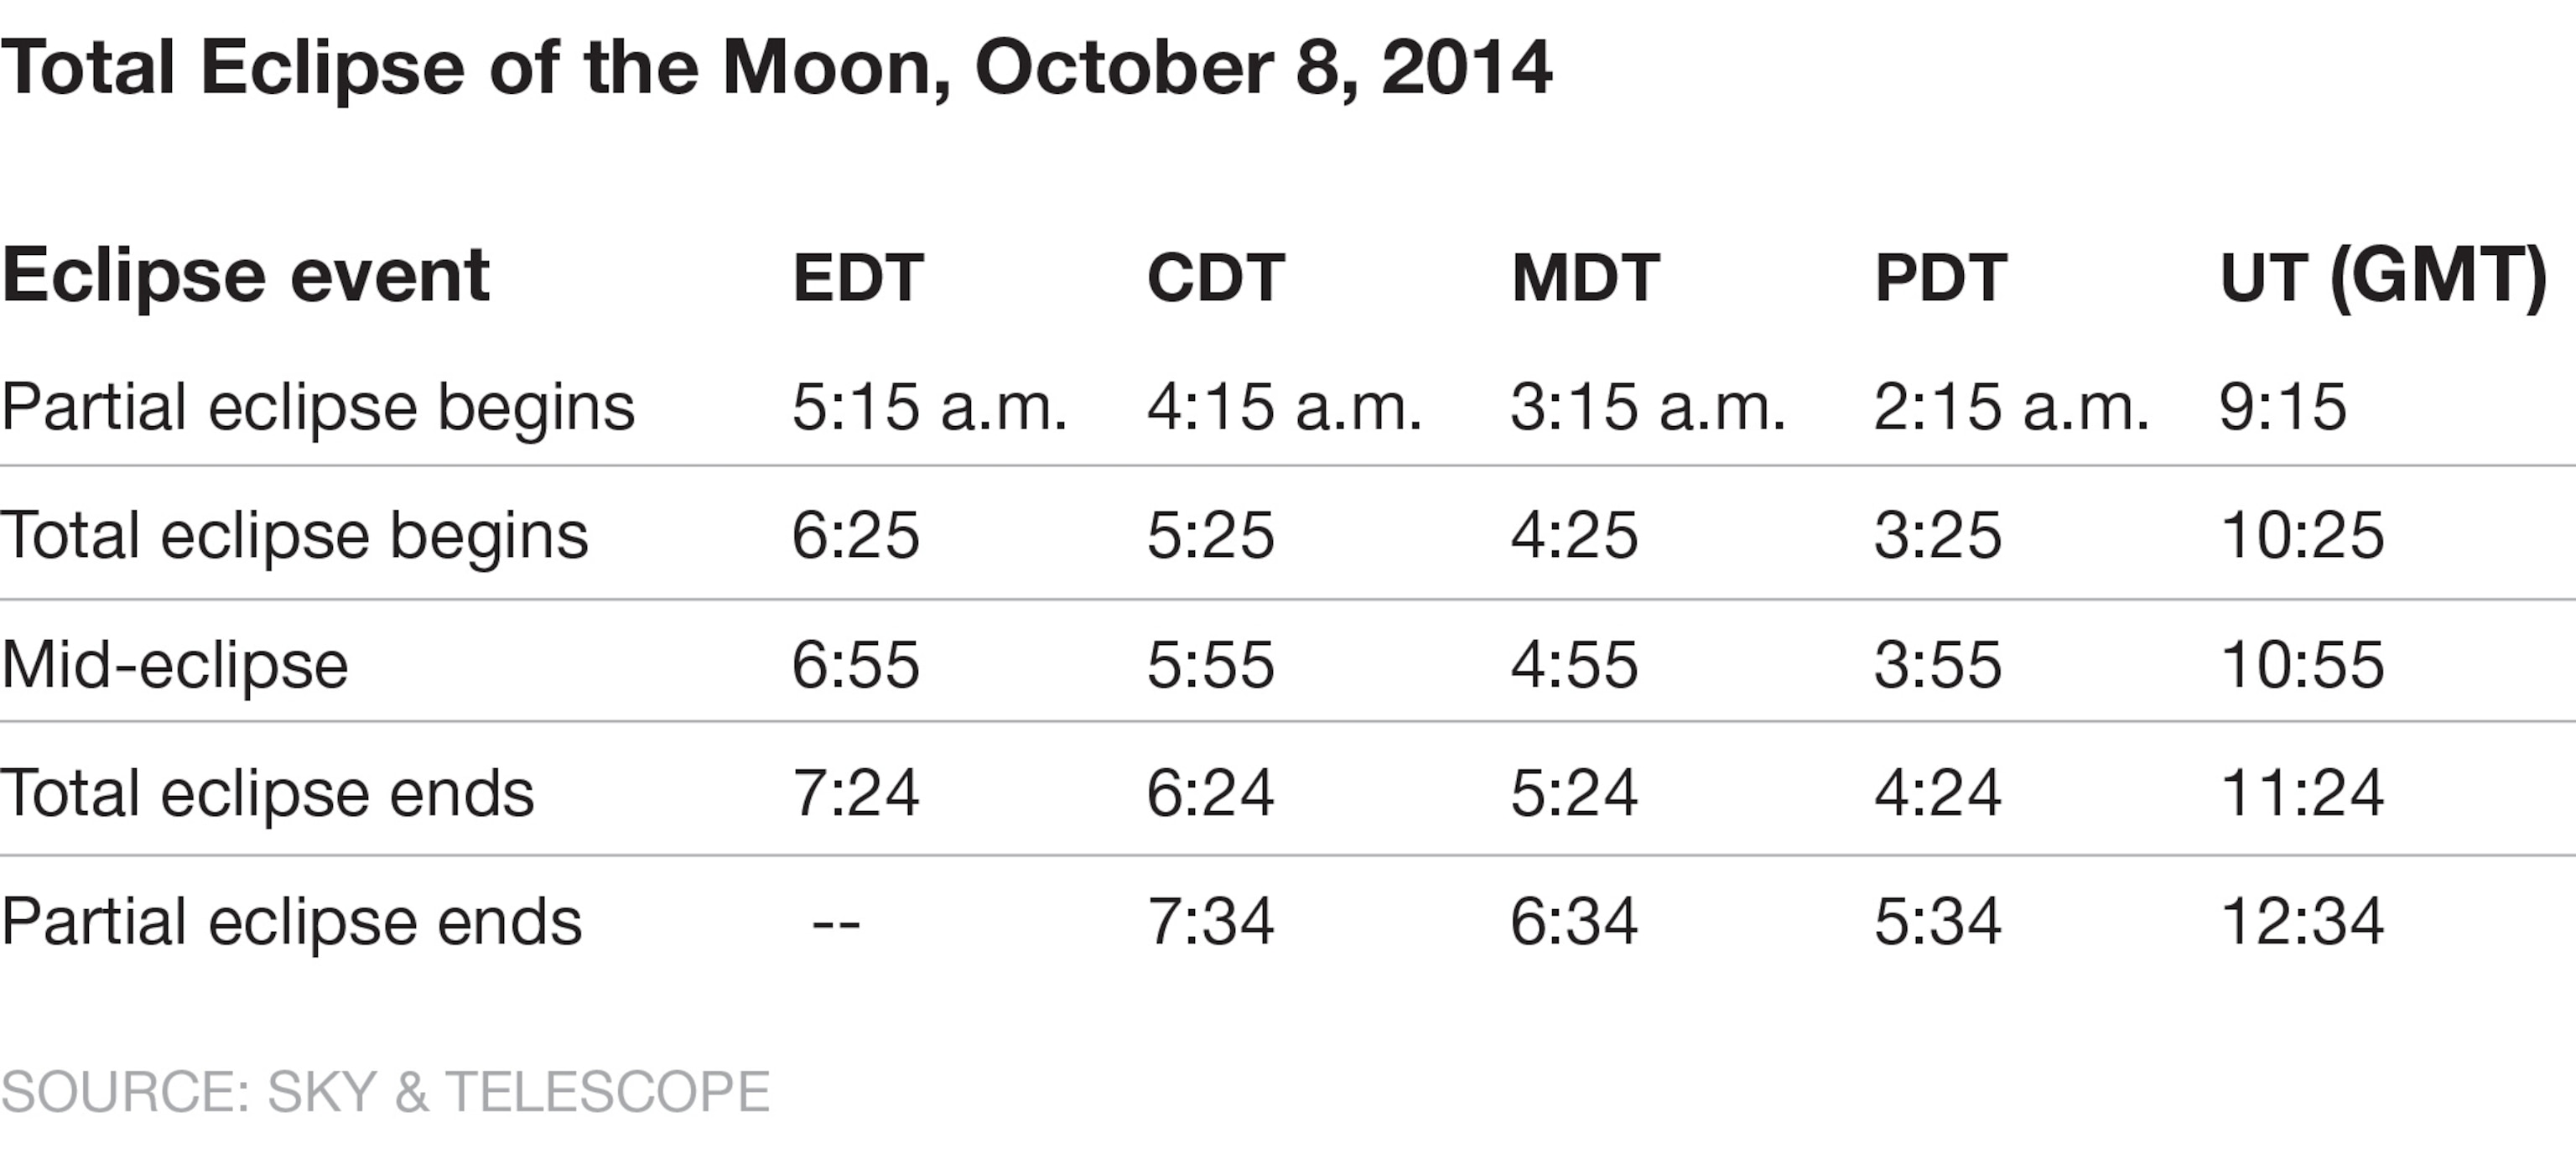Click the 12:34 UT partial eclipse end time

(x=2302, y=921)
